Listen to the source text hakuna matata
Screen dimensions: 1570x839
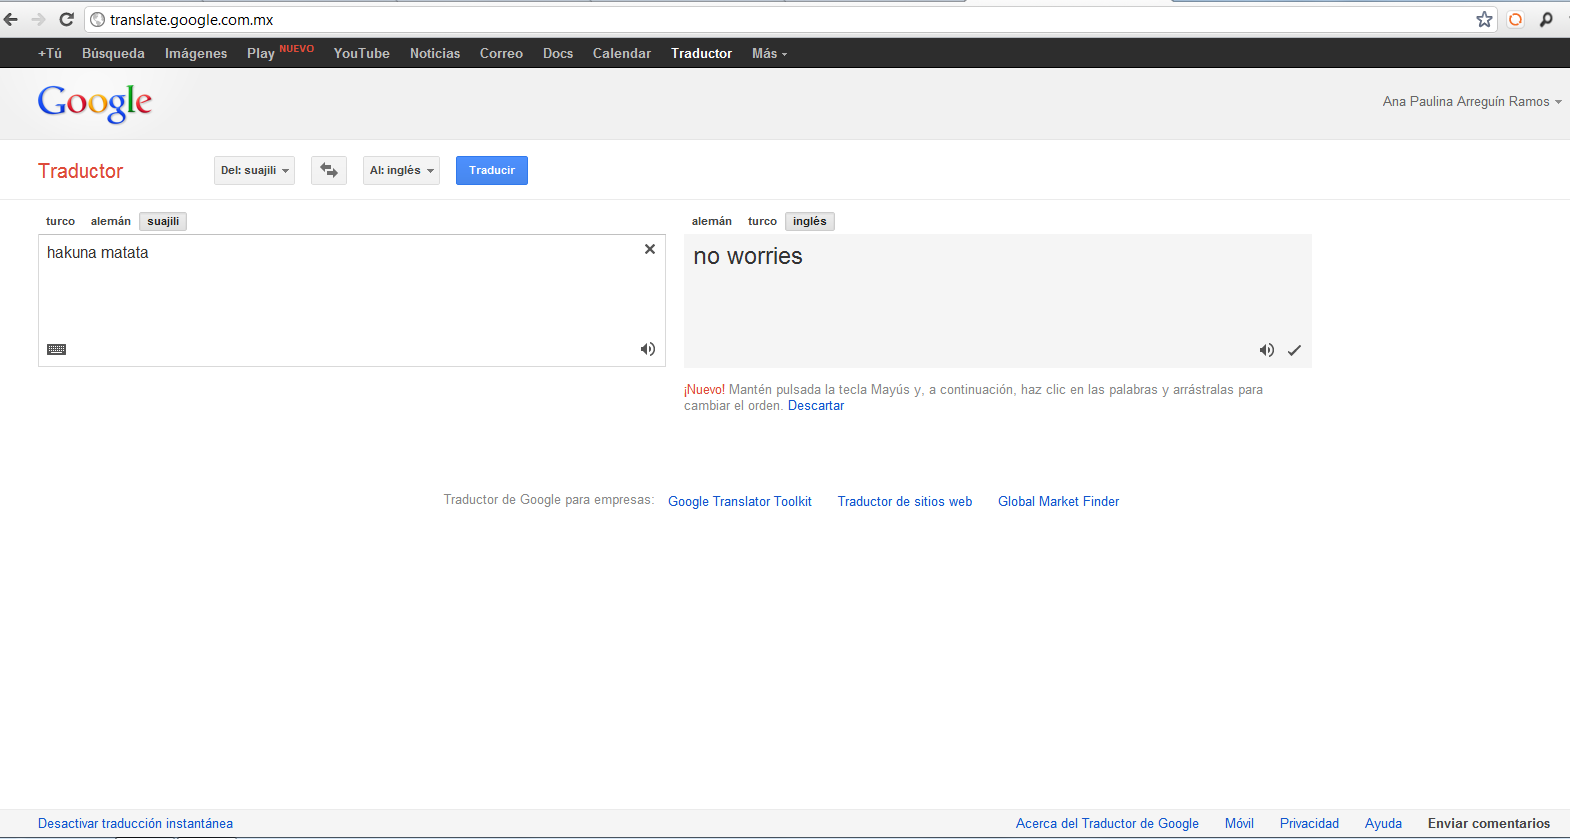[x=648, y=349]
